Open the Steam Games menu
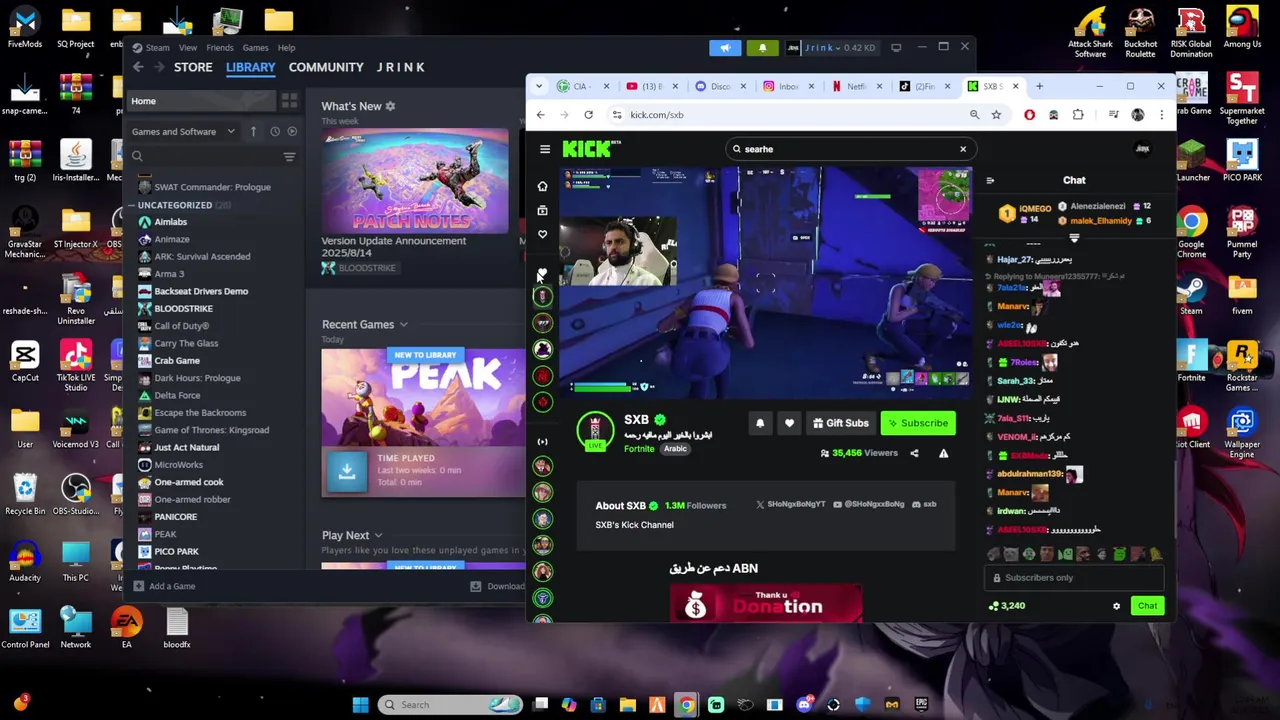The image size is (1280, 720). click(x=255, y=48)
